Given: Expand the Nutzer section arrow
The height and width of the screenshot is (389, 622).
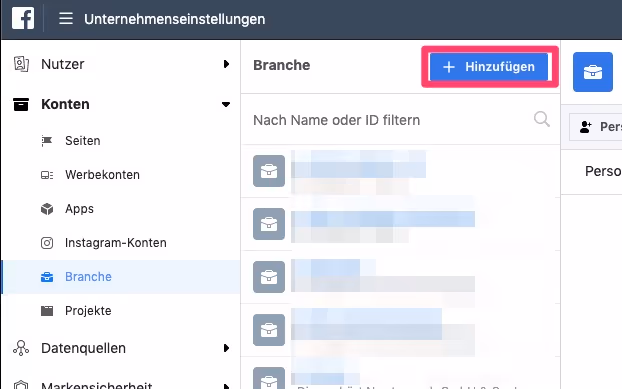Looking at the screenshot, I should [226, 64].
